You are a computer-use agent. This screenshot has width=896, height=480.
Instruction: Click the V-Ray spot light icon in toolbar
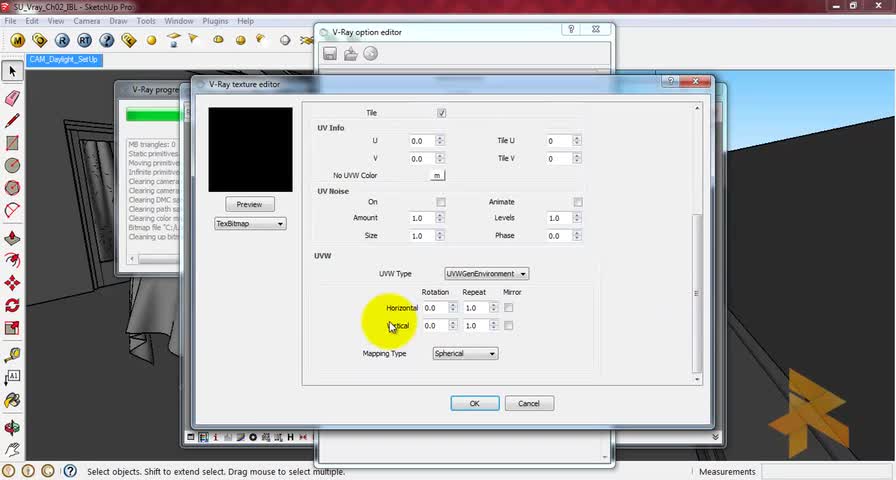point(193,39)
